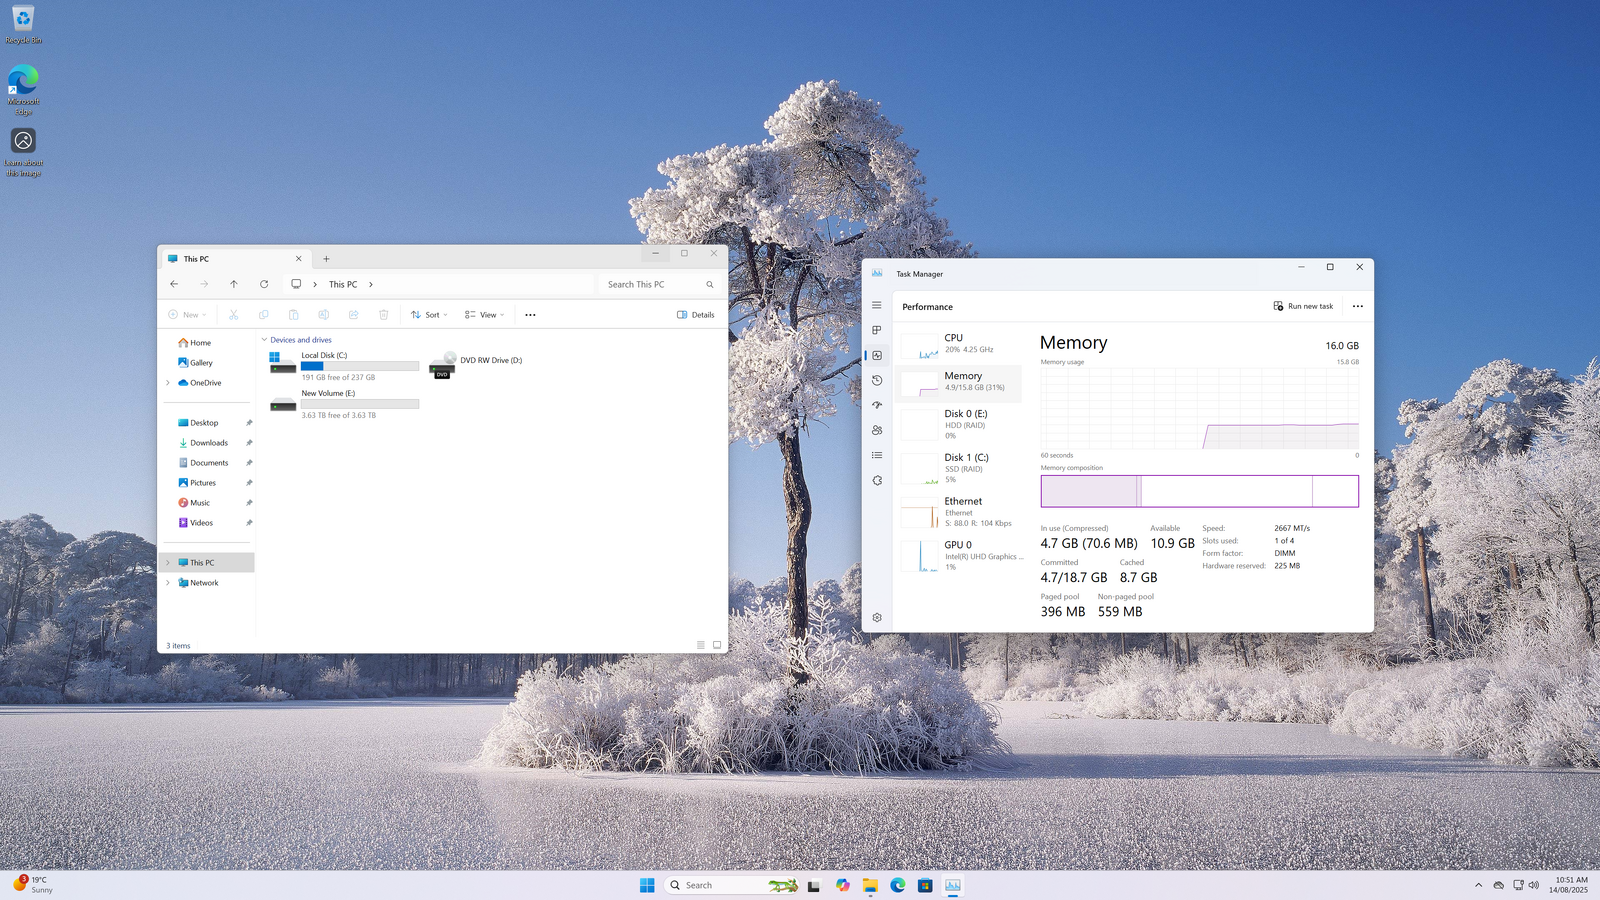
Task: Open the Sort dropdown in File Explorer
Action: [429, 315]
